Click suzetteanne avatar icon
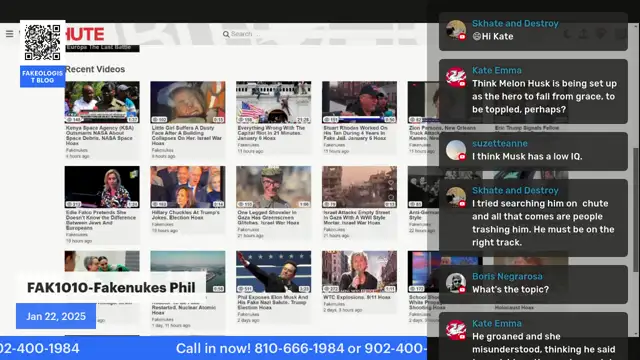The image size is (640, 360). pos(456,150)
